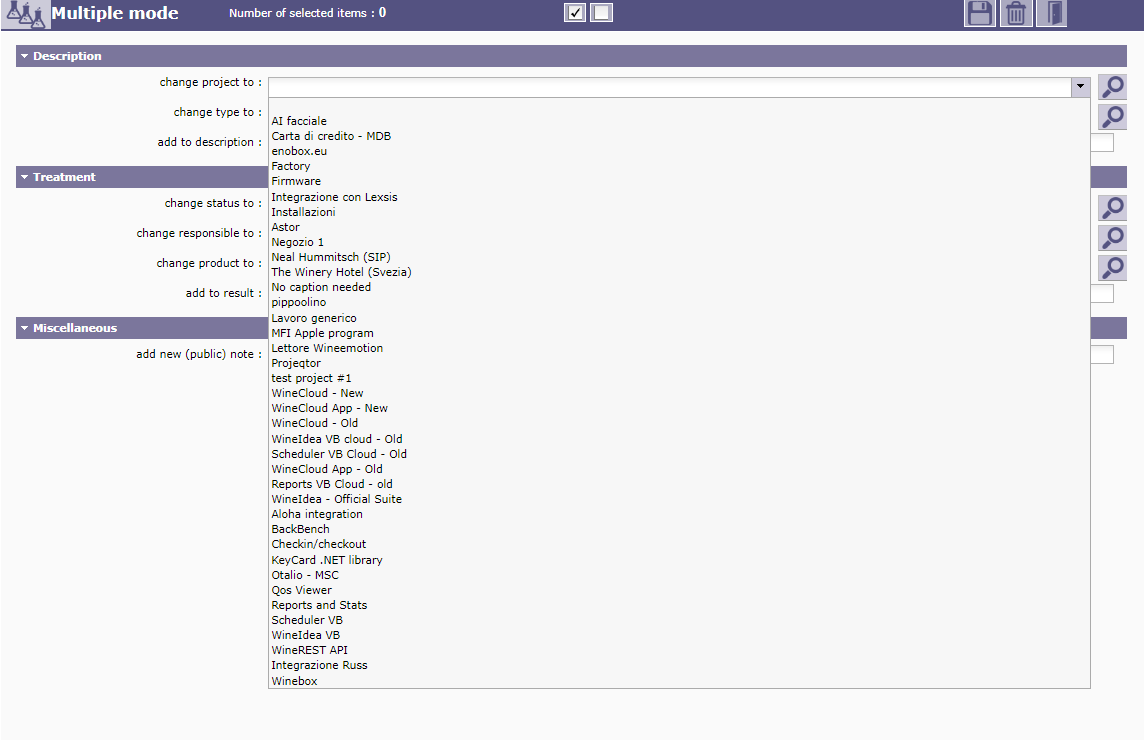Choose WineIdea VB project
1144x740 pixels.
pyautogui.click(x=679, y=636)
